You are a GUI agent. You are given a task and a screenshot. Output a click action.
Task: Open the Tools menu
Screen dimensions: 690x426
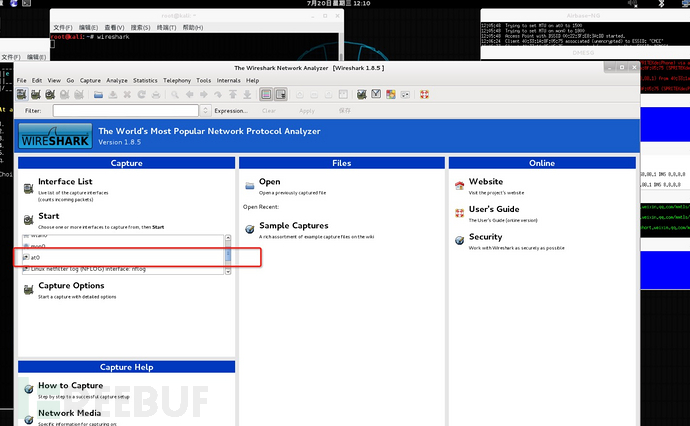point(203,81)
